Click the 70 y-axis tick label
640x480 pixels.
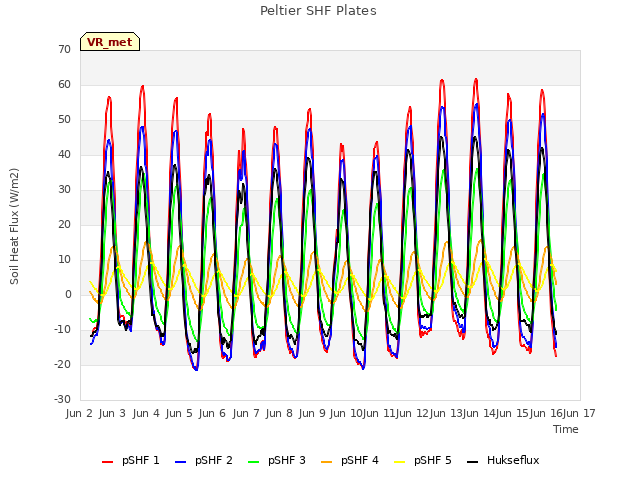(x=64, y=49)
